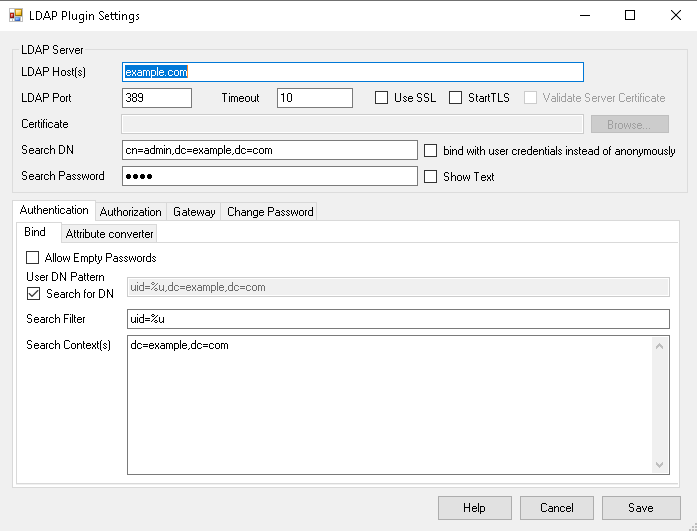Image resolution: width=697 pixels, height=531 pixels.
Task: Uncheck the Search for DN checkbox
Action: [x=33, y=294]
